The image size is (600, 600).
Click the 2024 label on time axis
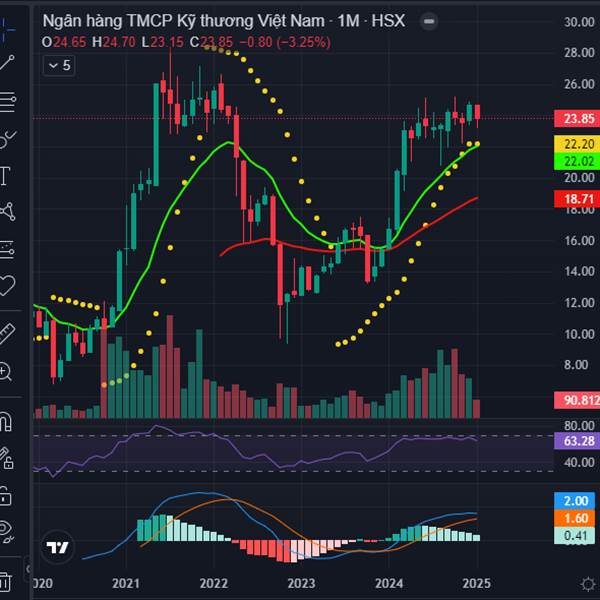pos(389,584)
